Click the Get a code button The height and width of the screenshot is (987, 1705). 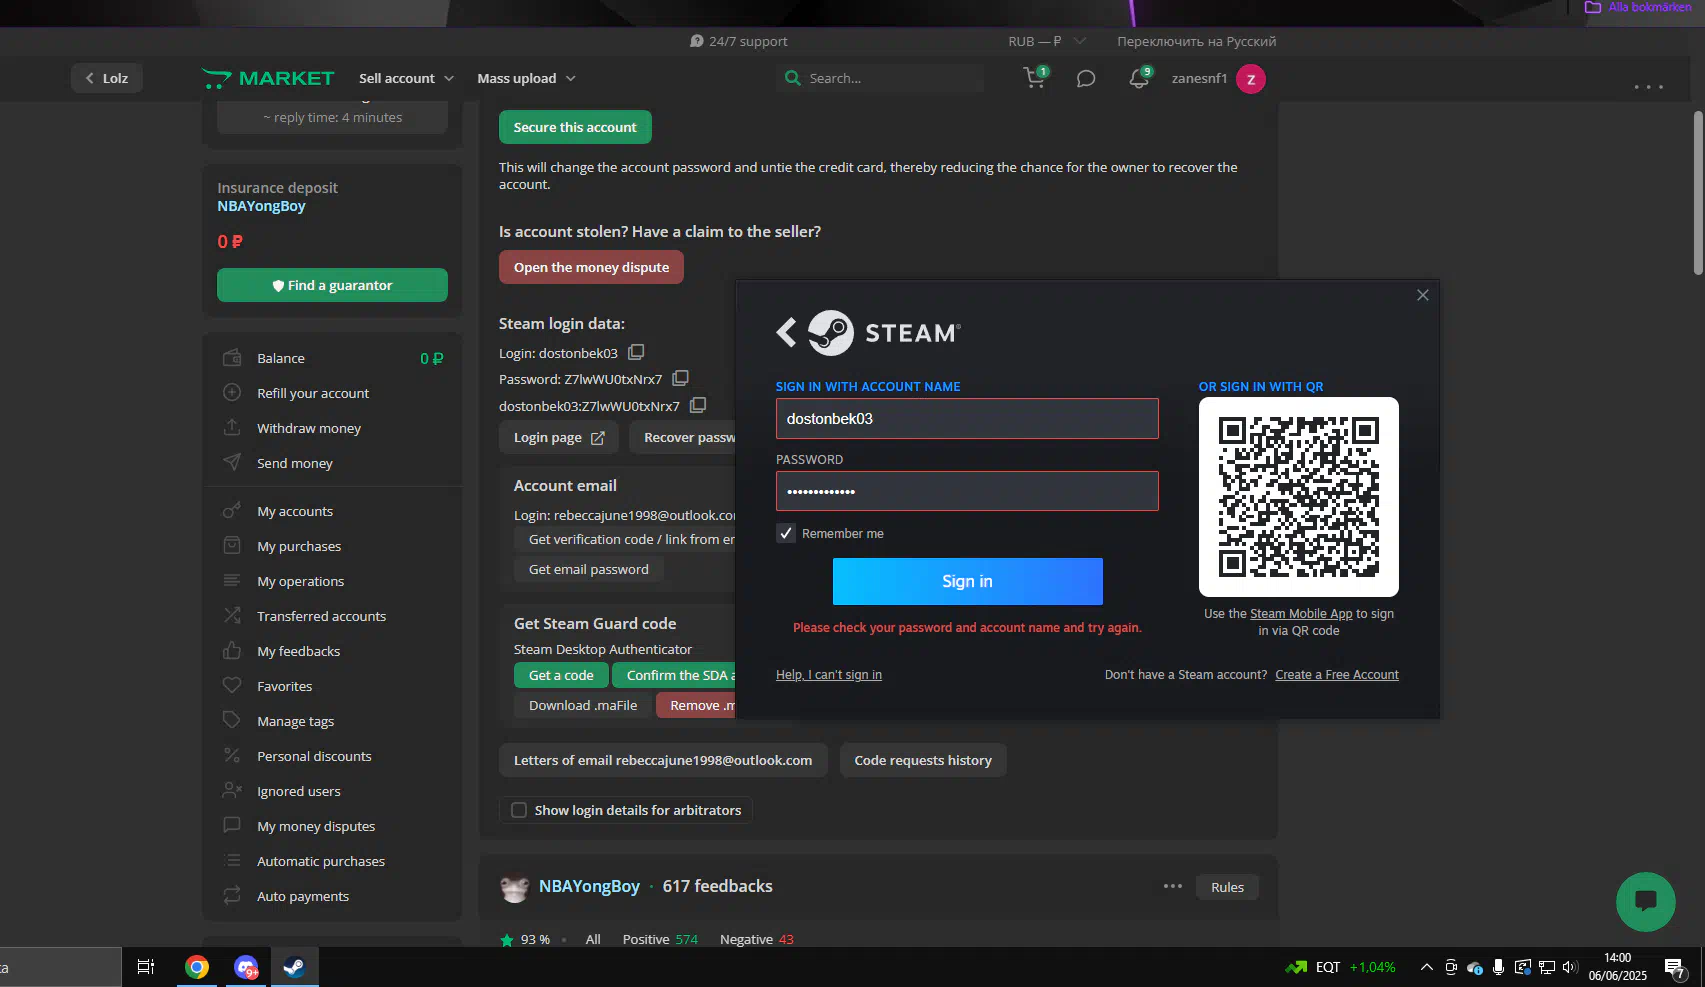click(x=561, y=675)
